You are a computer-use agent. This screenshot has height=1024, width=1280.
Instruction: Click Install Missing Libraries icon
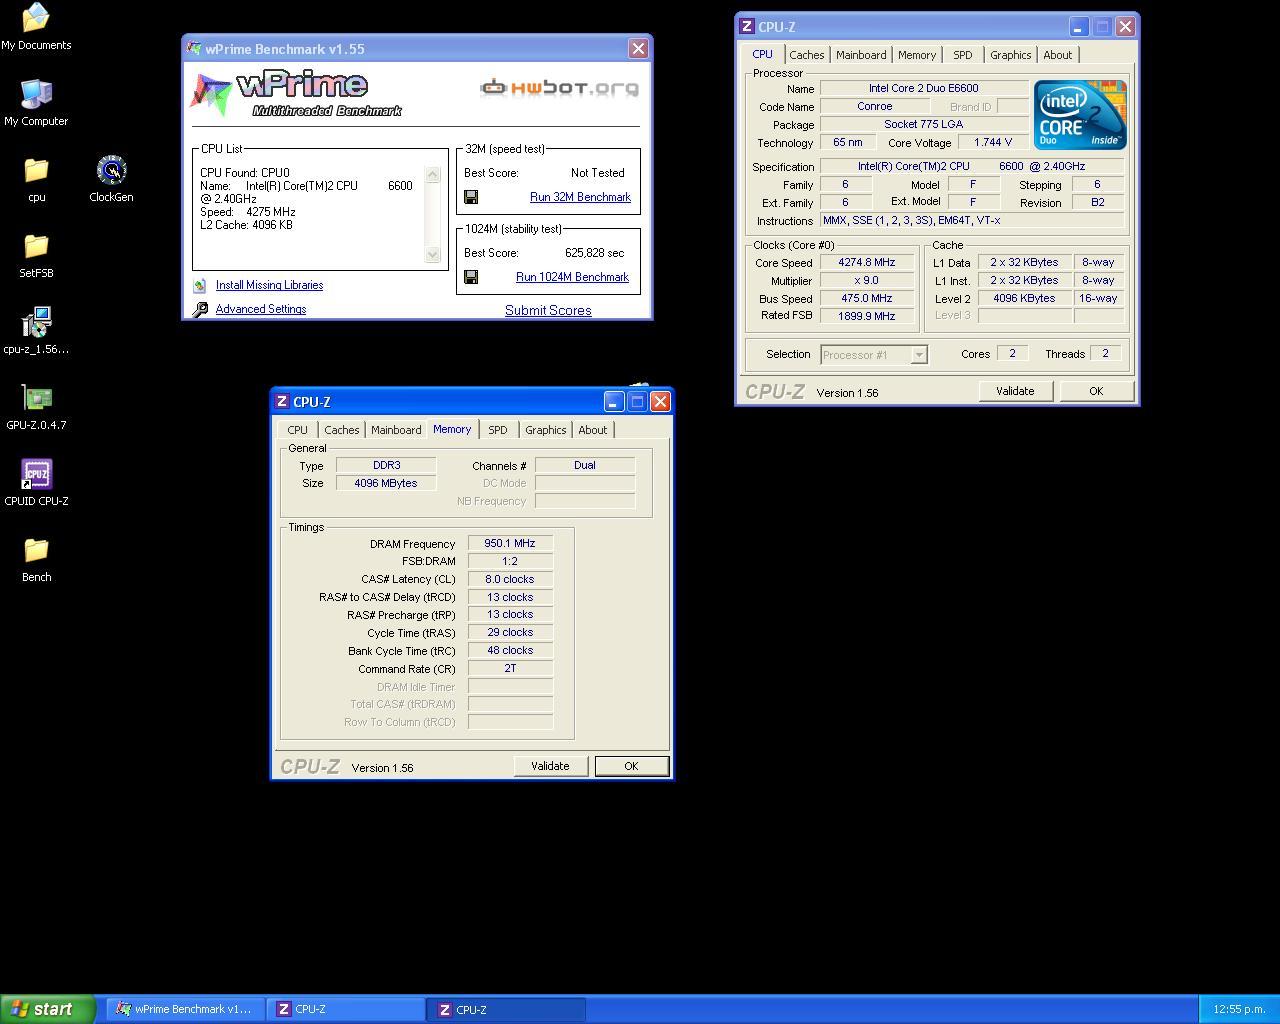coord(200,285)
